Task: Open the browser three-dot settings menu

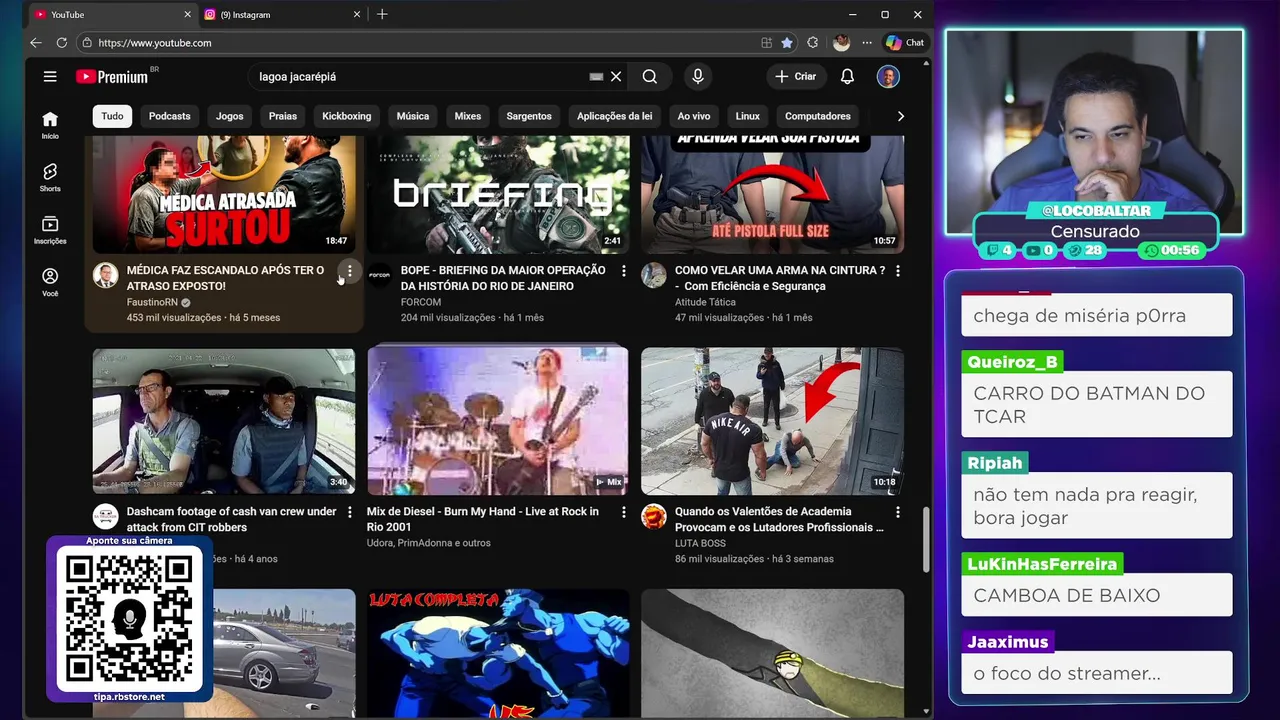Action: [x=866, y=43]
